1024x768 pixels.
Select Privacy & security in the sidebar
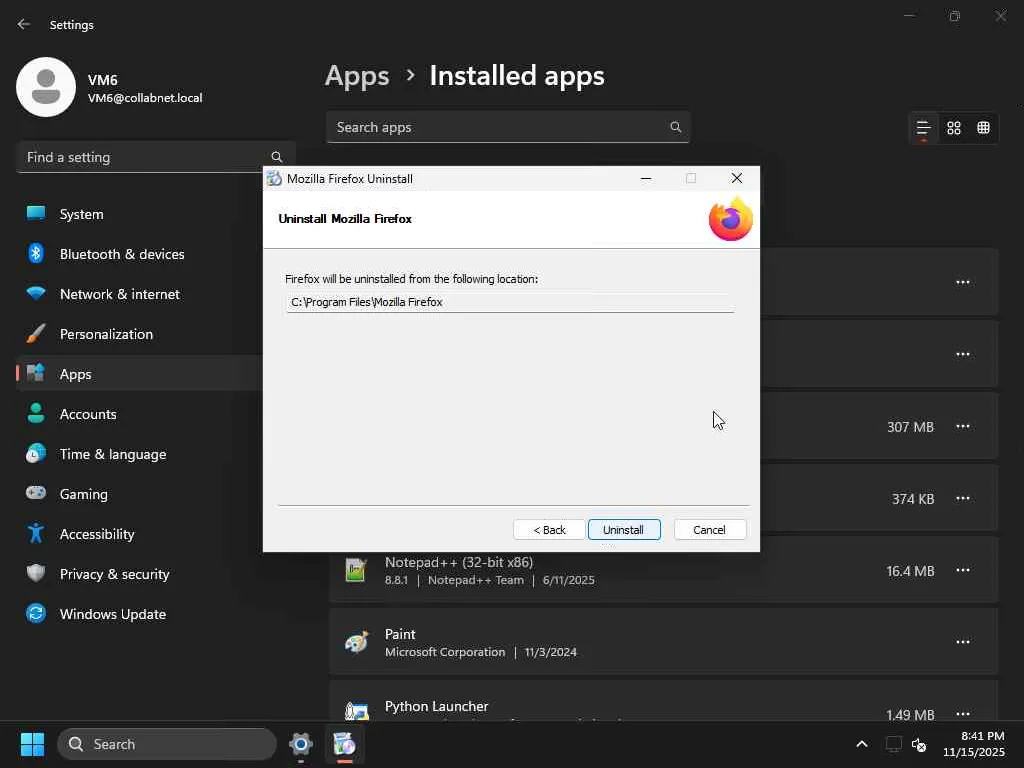[114, 574]
